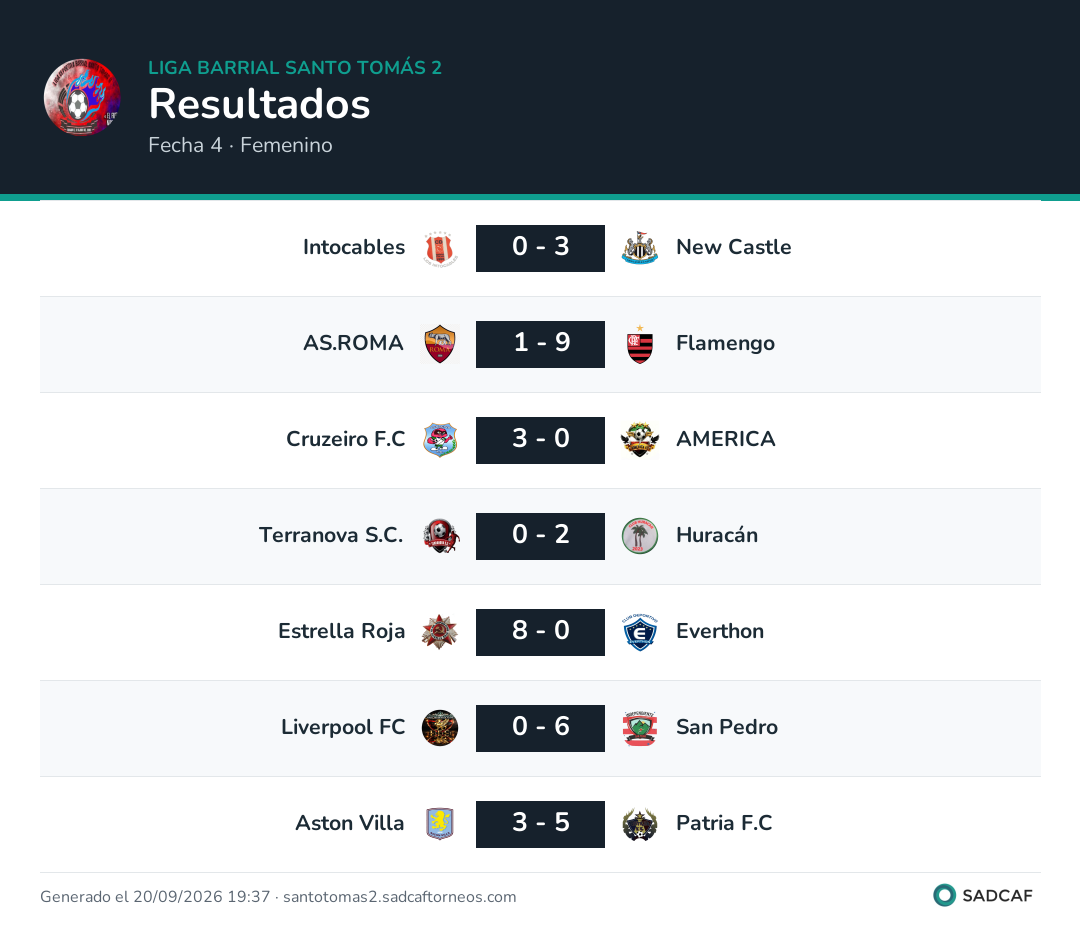Screen dimensions: 1080x948
Task: Click the Intocables team crest
Action: pos(439,249)
